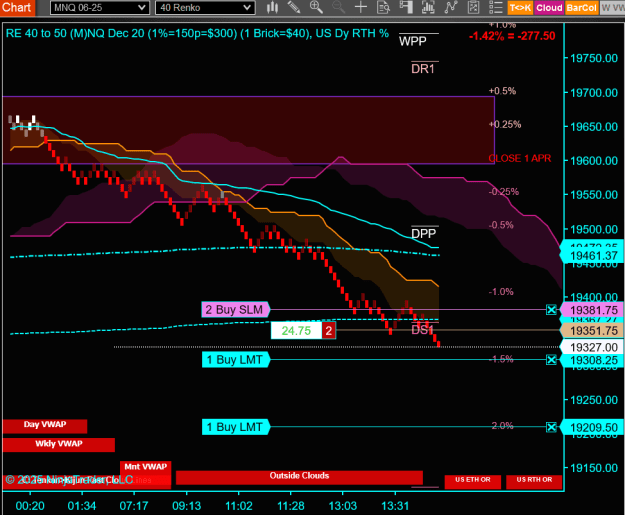Cancel the 2 Buy SLM order X
Screen dimensions: 625x515
pyautogui.click(x=551, y=309)
